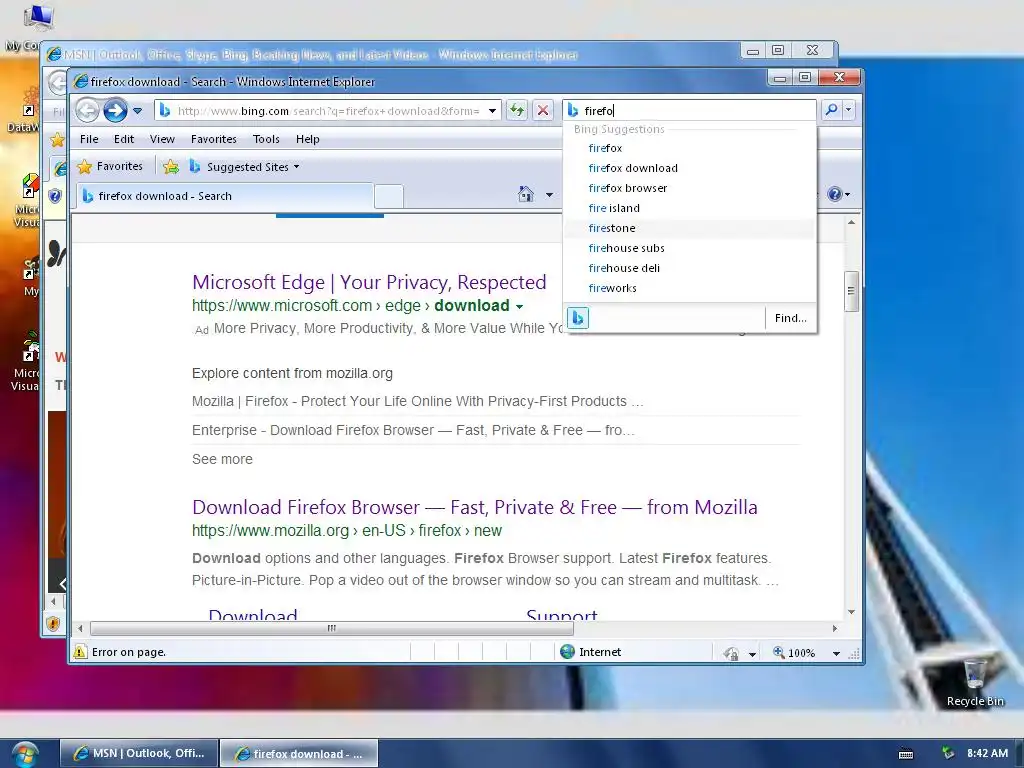Image resolution: width=1024 pixels, height=768 pixels.
Task: Open a new blank tab
Action: click(x=389, y=197)
